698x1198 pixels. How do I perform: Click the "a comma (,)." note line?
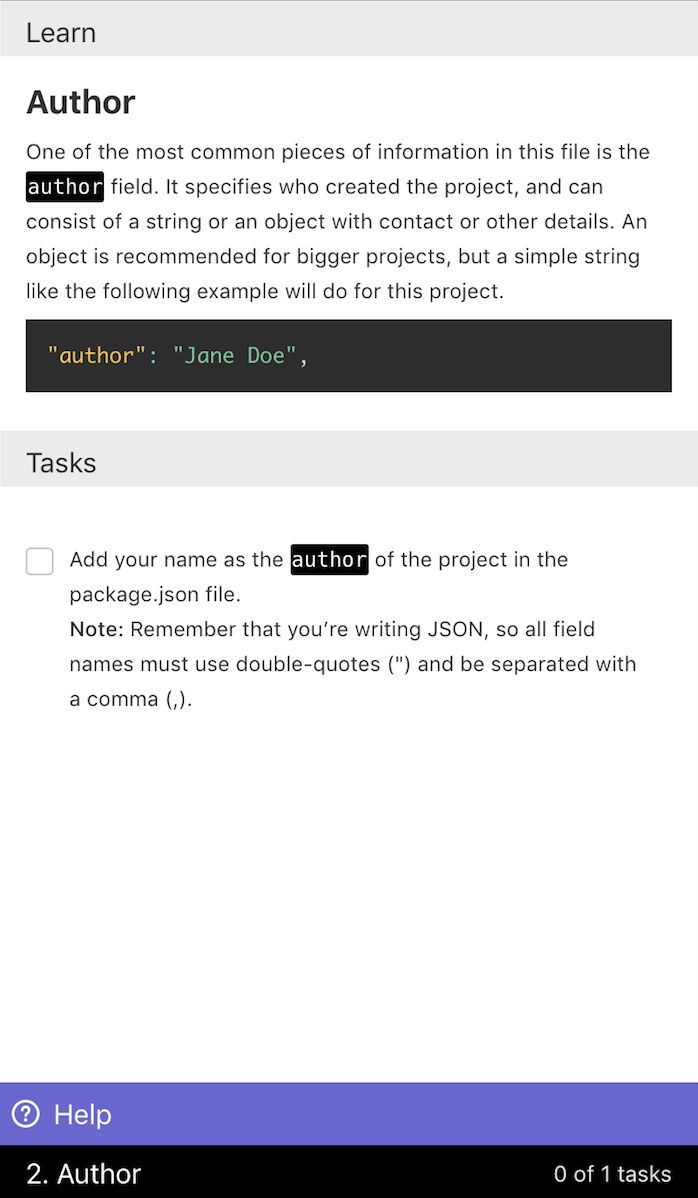click(x=130, y=699)
